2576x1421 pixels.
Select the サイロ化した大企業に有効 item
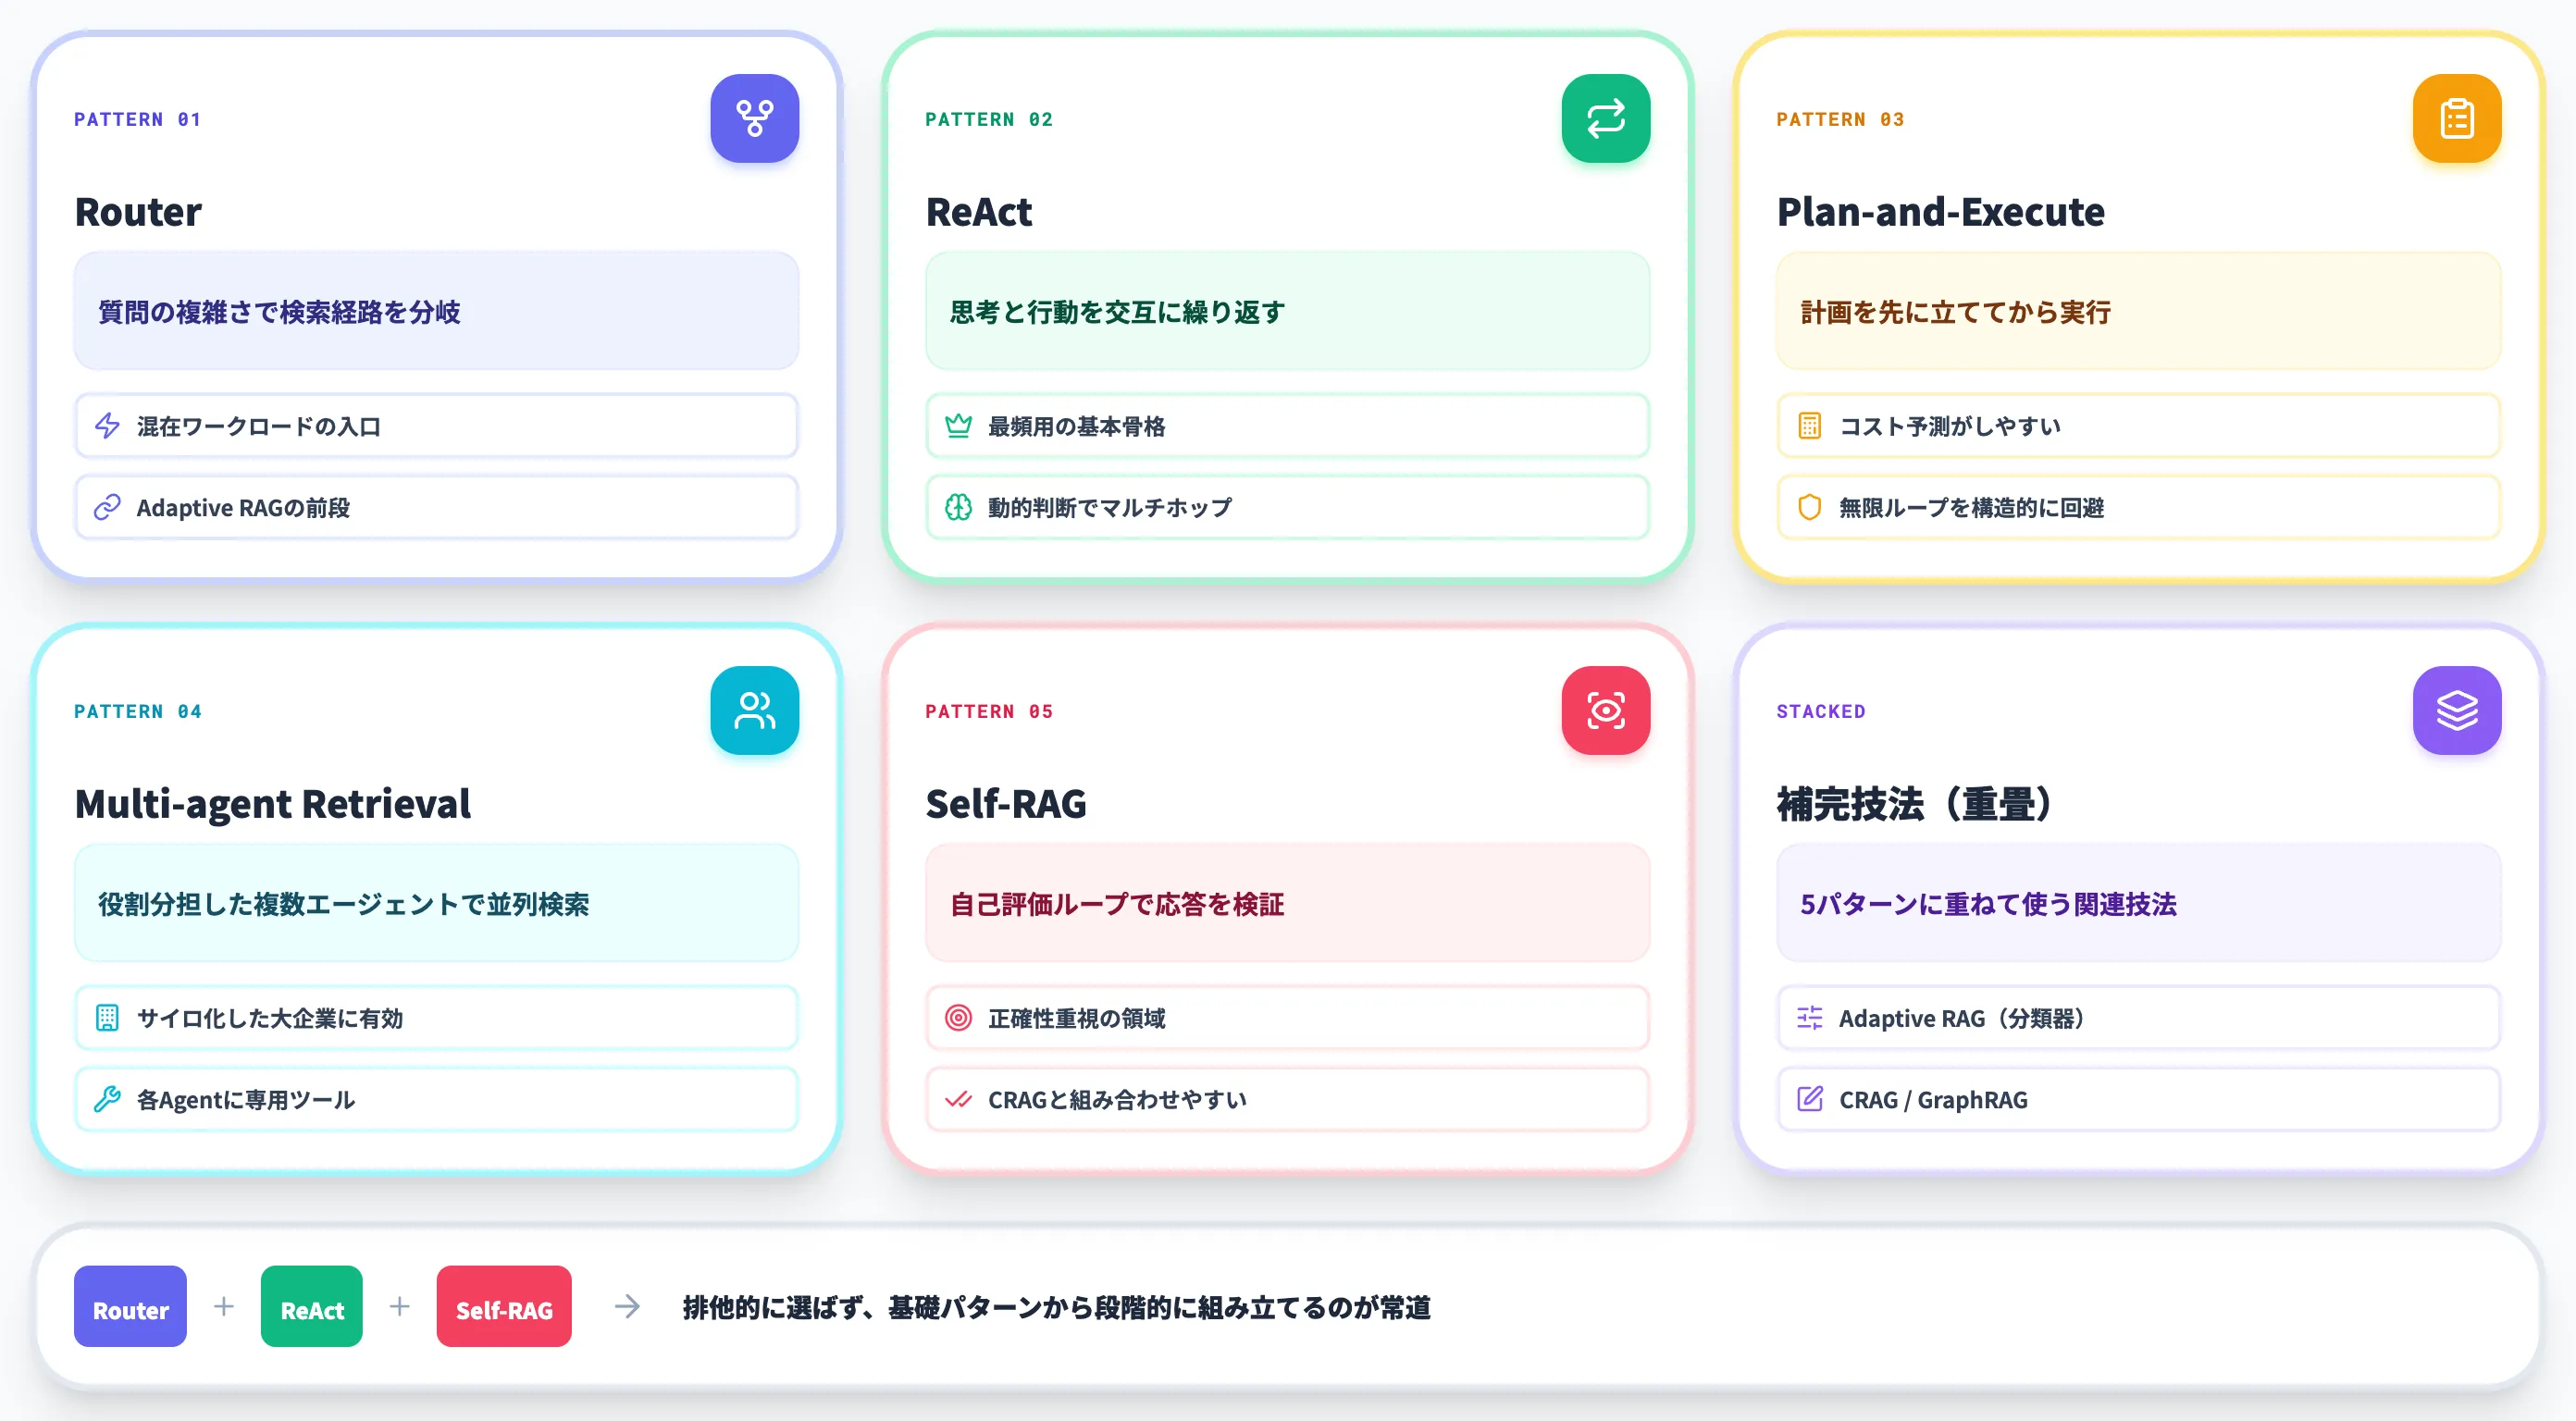tap(436, 1018)
